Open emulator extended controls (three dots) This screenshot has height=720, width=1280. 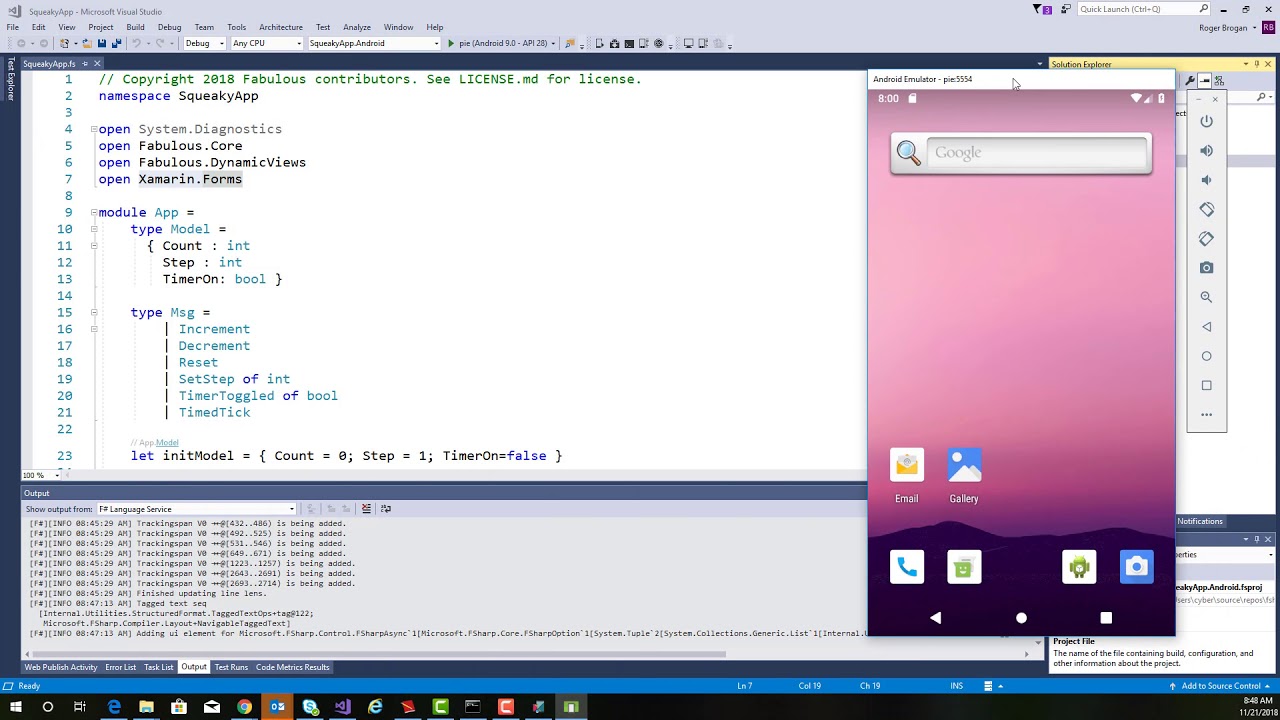point(1206,414)
